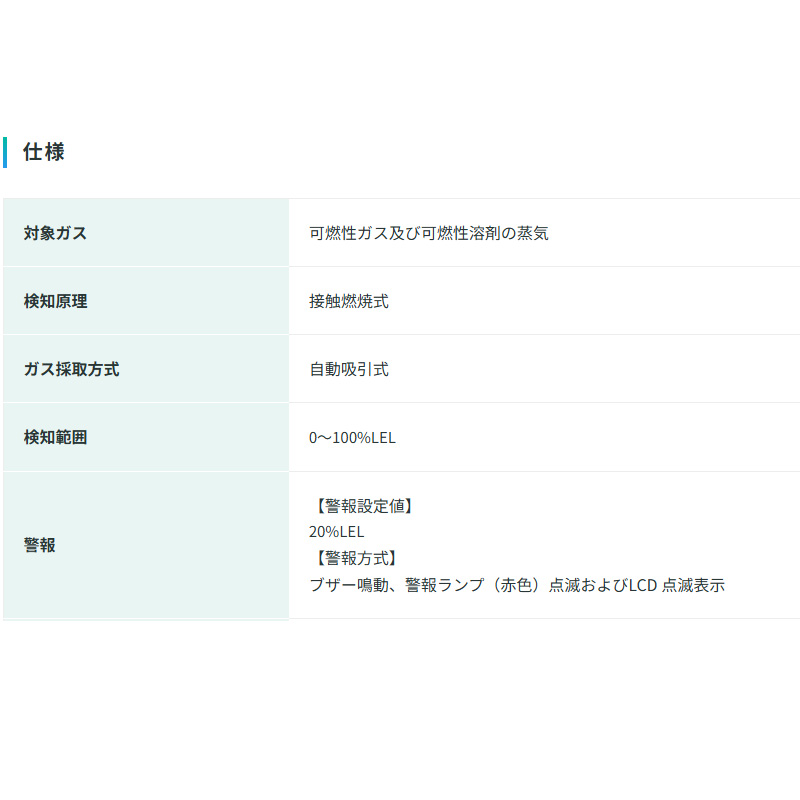Image resolution: width=800 pixels, height=800 pixels.
Task: Click the 【警報方式】 subheading
Action: (x=354, y=558)
